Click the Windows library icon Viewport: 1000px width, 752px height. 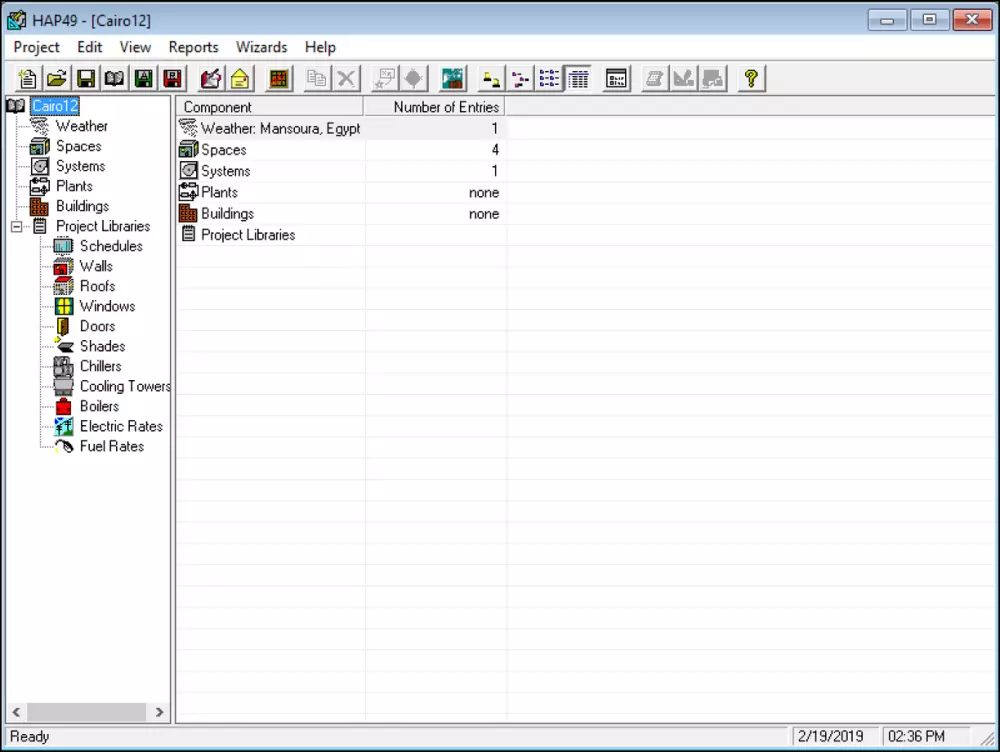click(x=63, y=306)
